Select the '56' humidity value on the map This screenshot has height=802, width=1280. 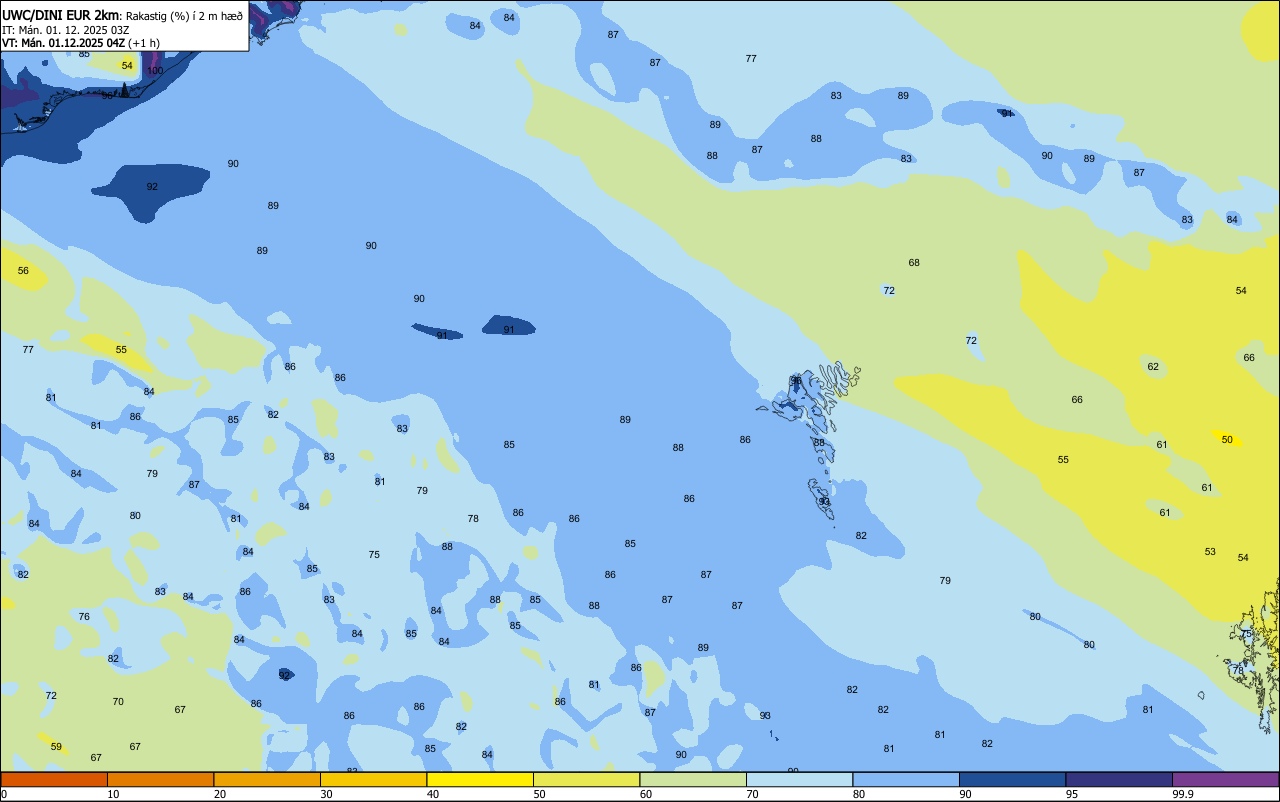pyautogui.click(x=23, y=271)
